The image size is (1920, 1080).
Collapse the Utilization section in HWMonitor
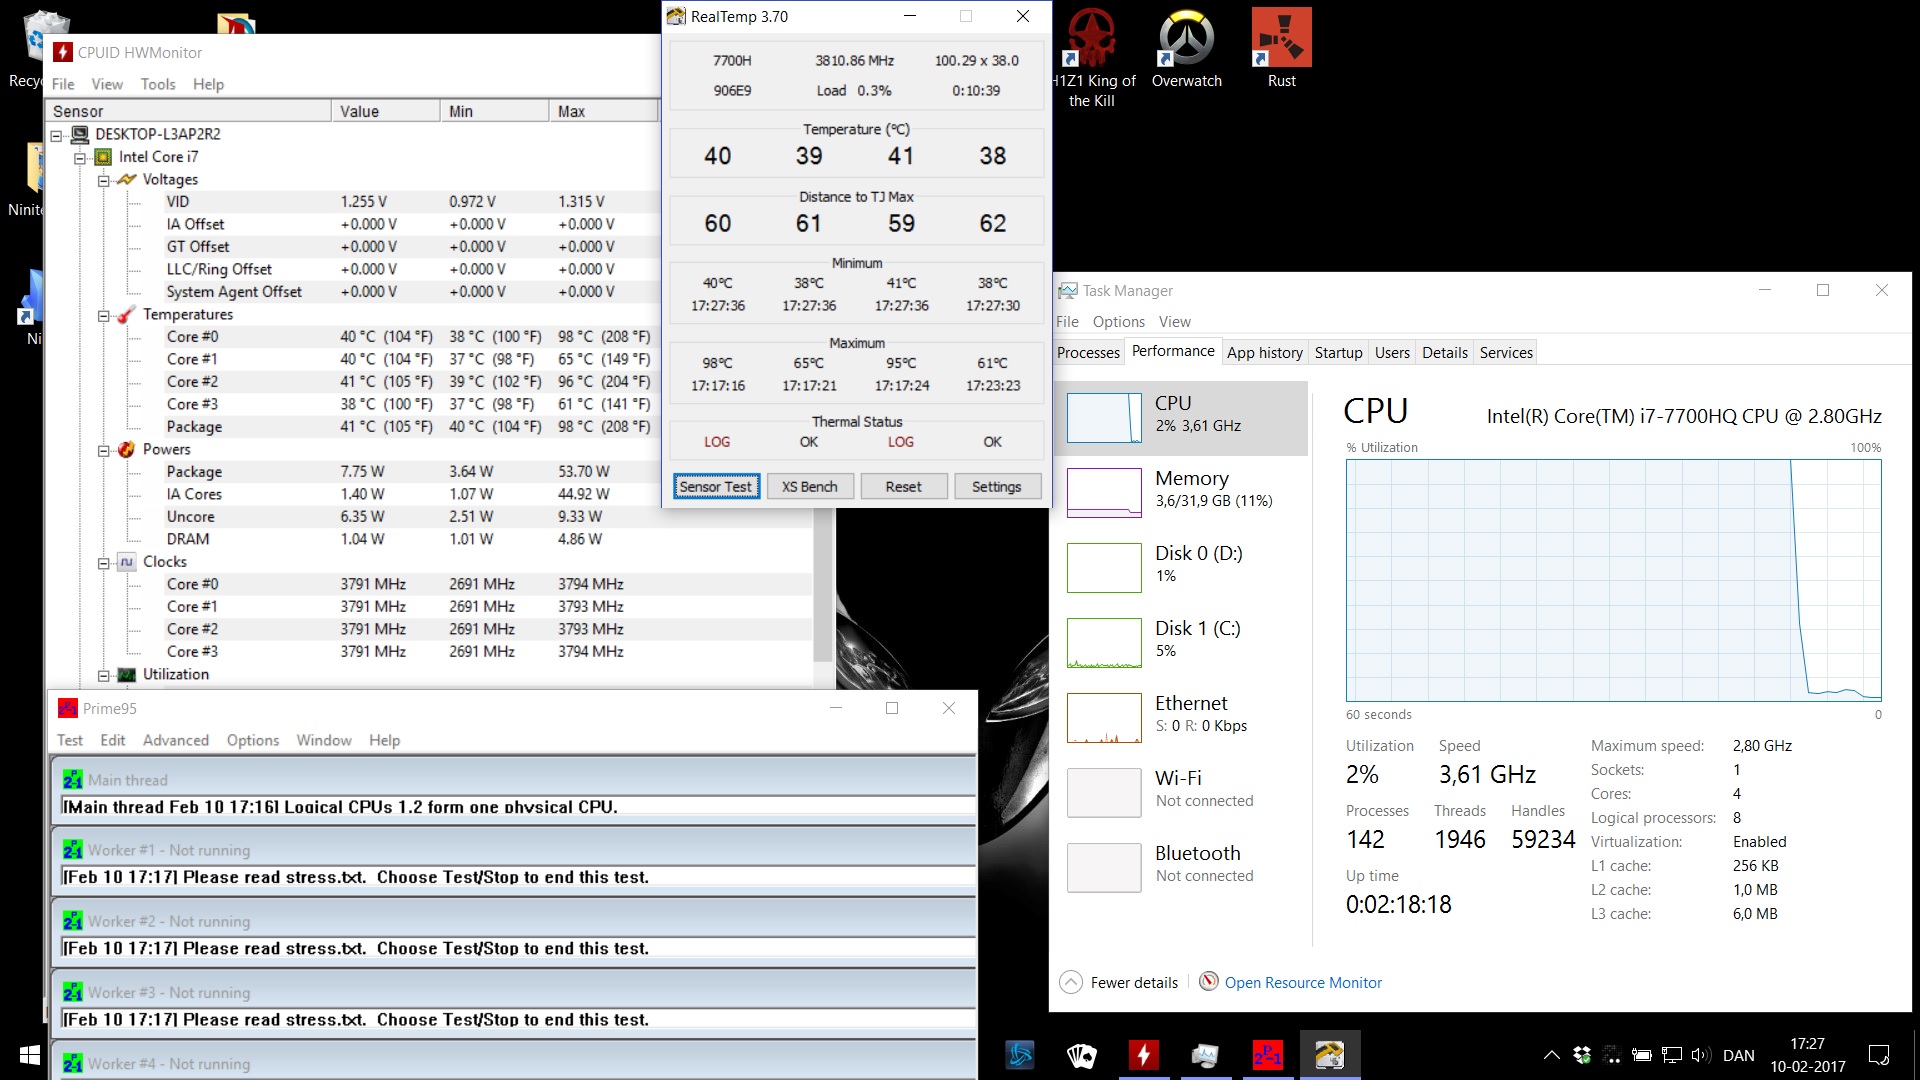click(x=103, y=676)
